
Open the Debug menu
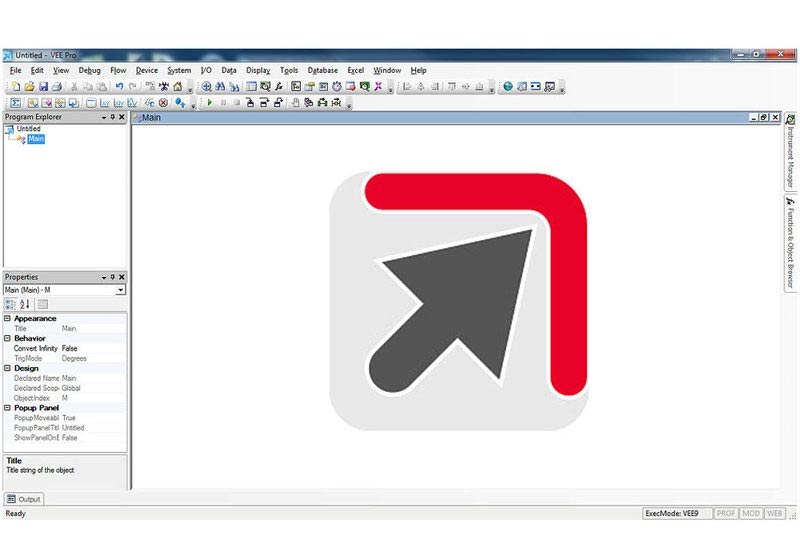[89, 70]
